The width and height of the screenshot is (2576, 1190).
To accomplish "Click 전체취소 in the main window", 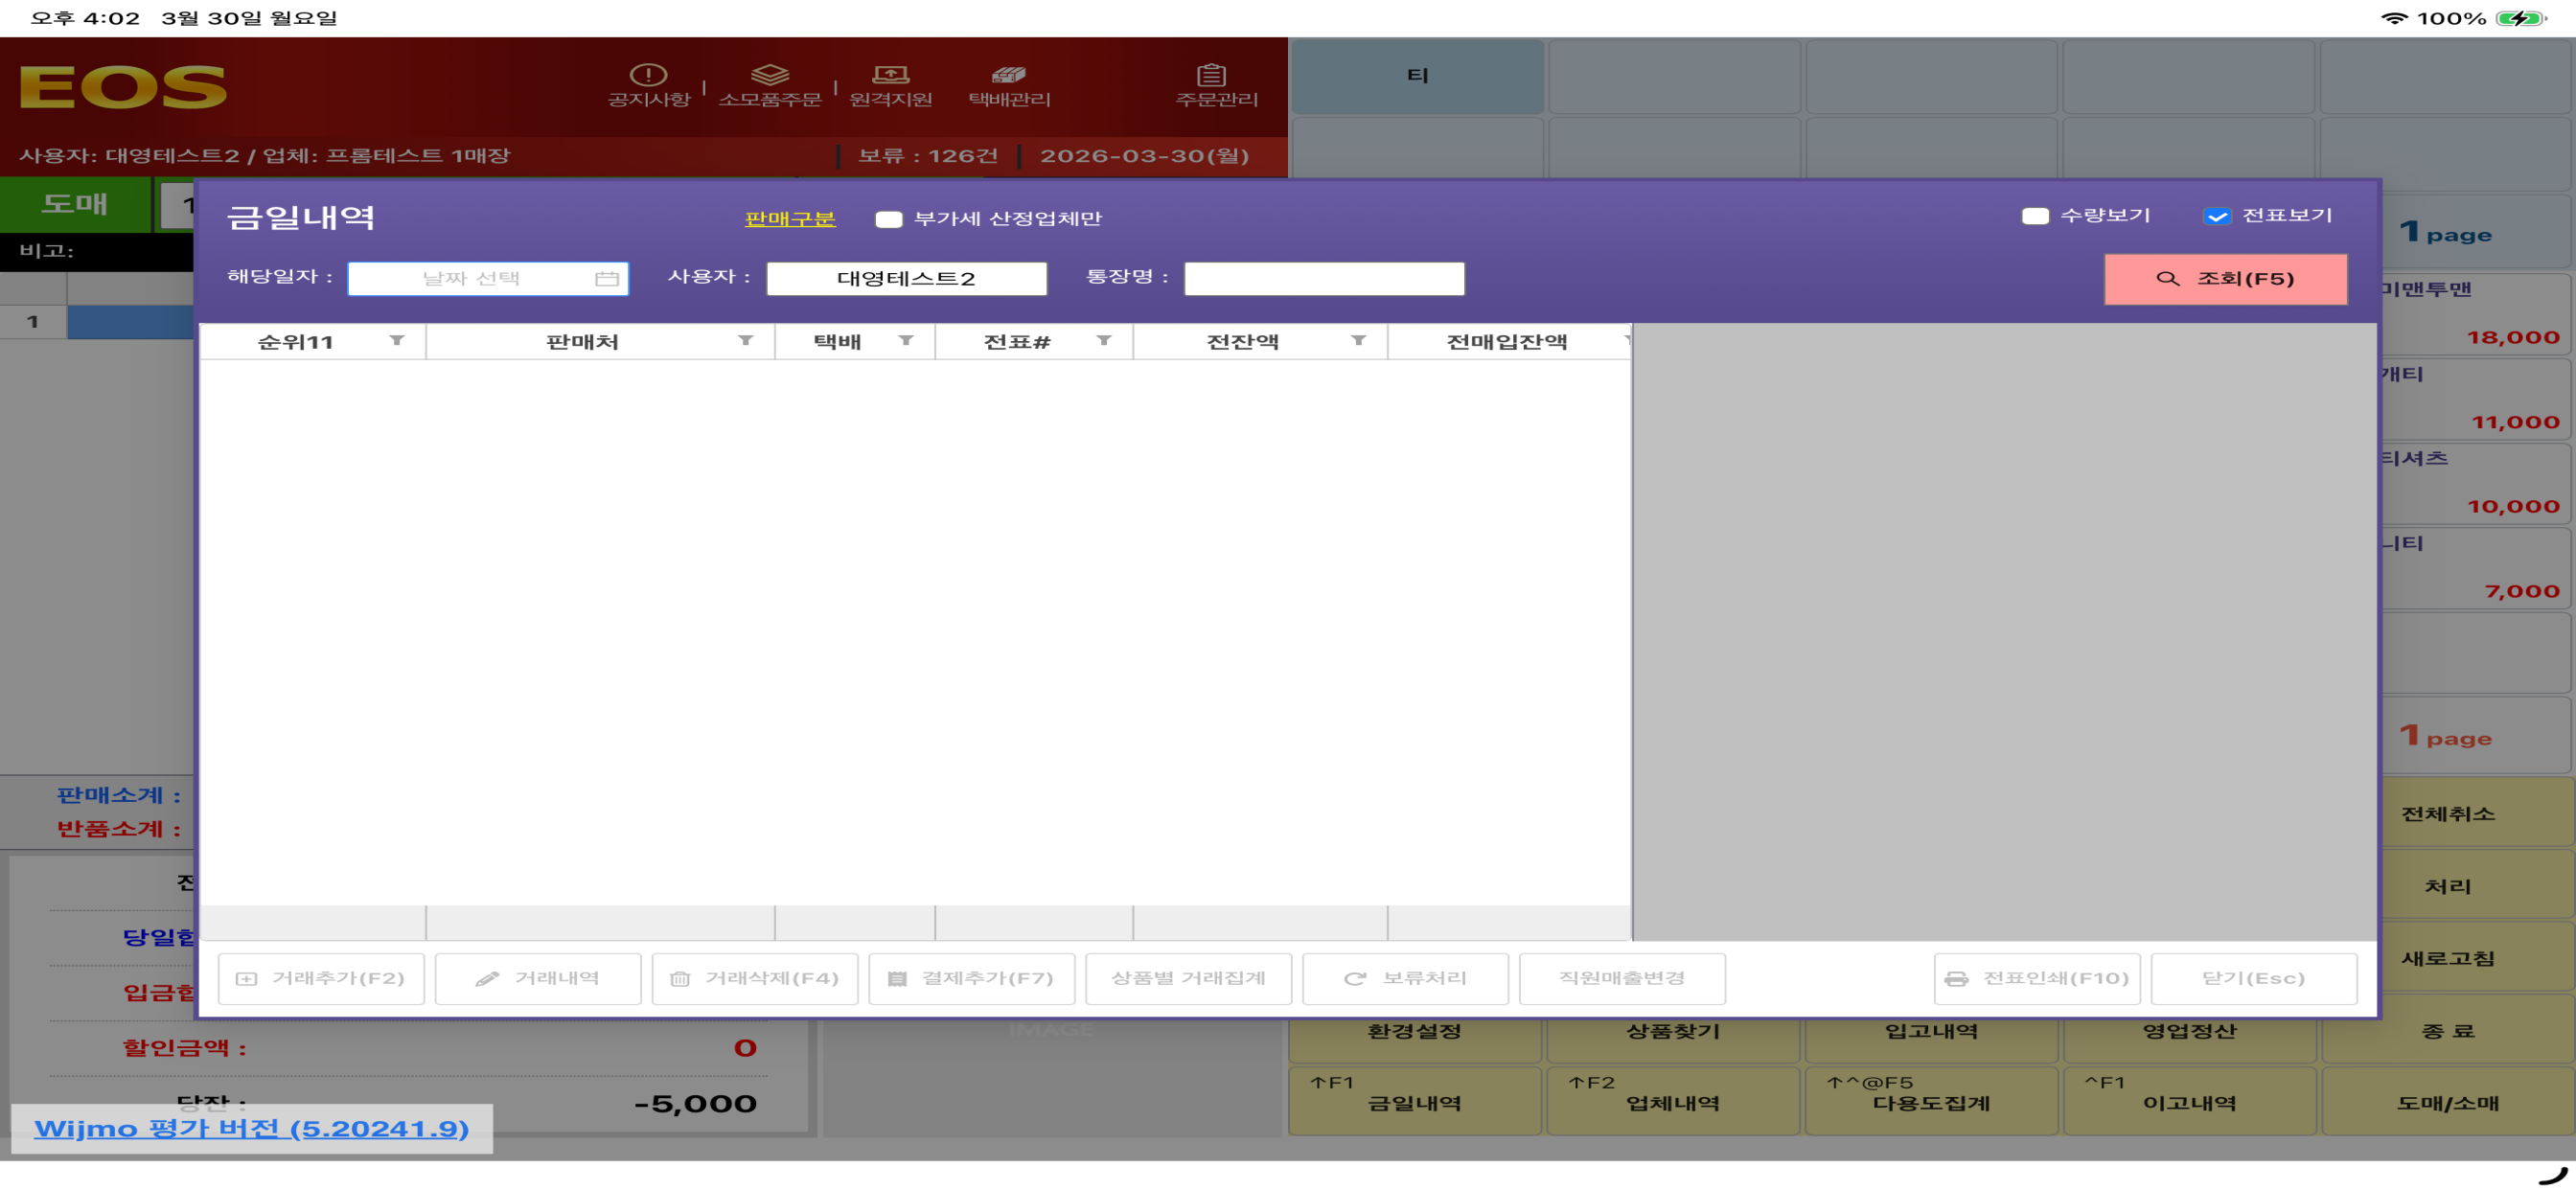I will [x=2448, y=814].
